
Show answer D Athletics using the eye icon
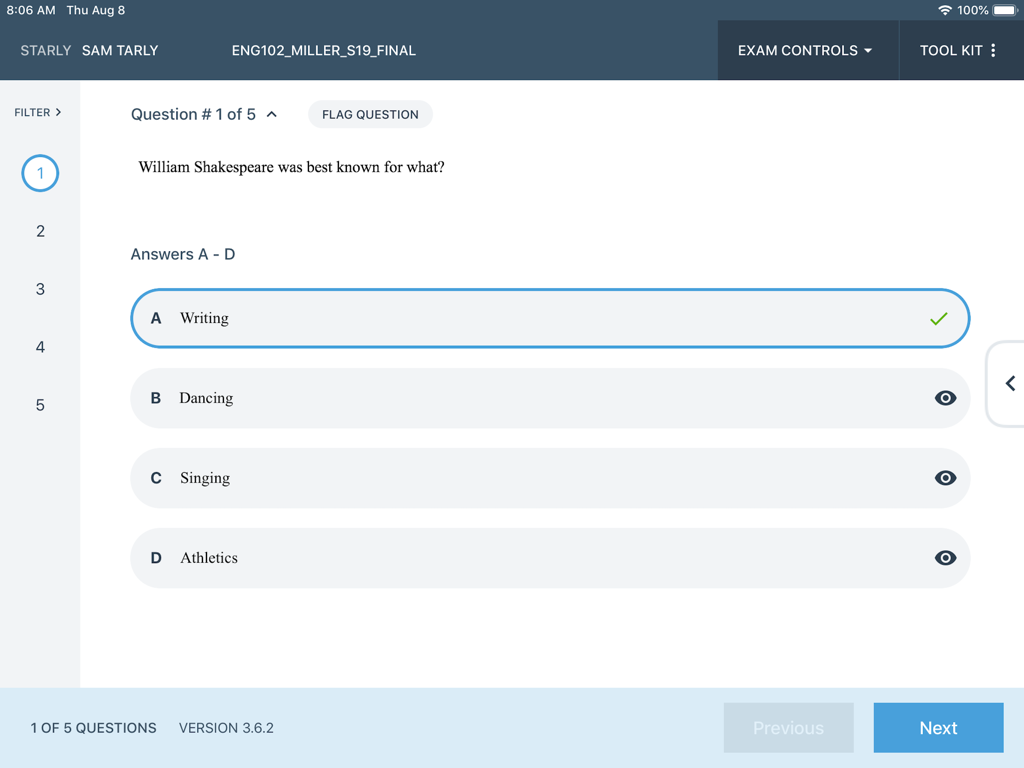pyautogui.click(x=945, y=558)
